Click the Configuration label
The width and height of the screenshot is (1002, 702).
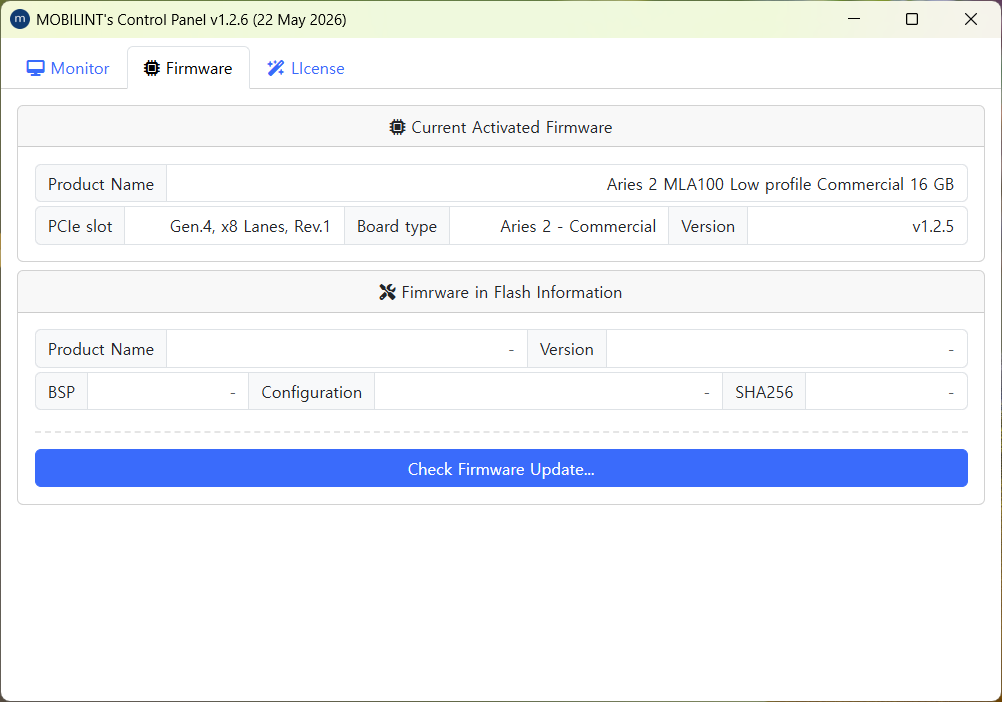tap(311, 392)
